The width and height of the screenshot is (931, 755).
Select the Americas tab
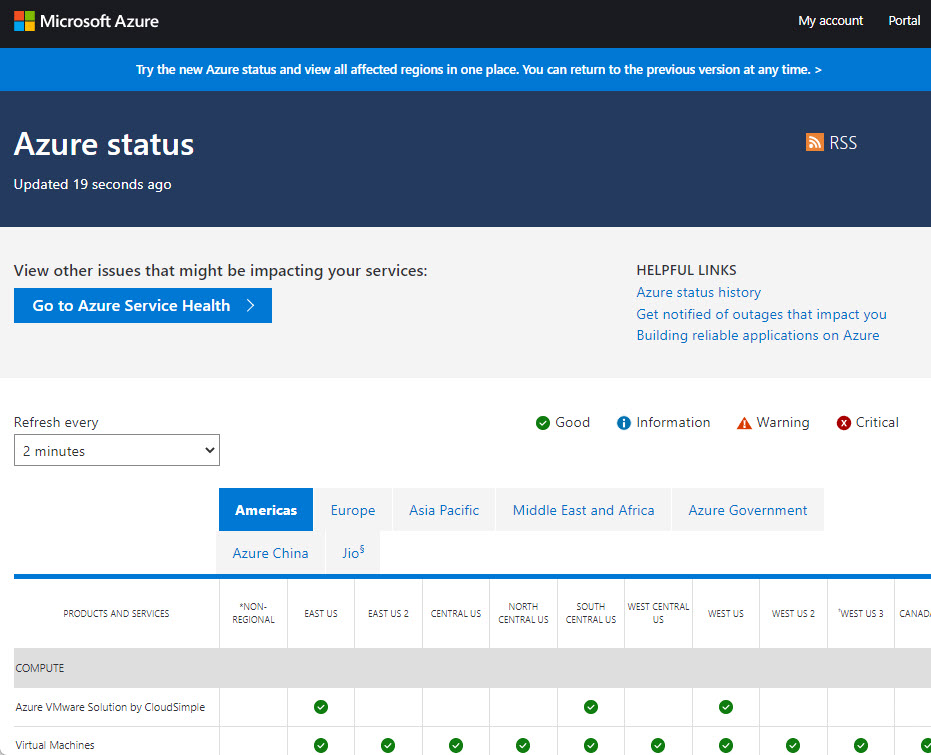point(266,510)
